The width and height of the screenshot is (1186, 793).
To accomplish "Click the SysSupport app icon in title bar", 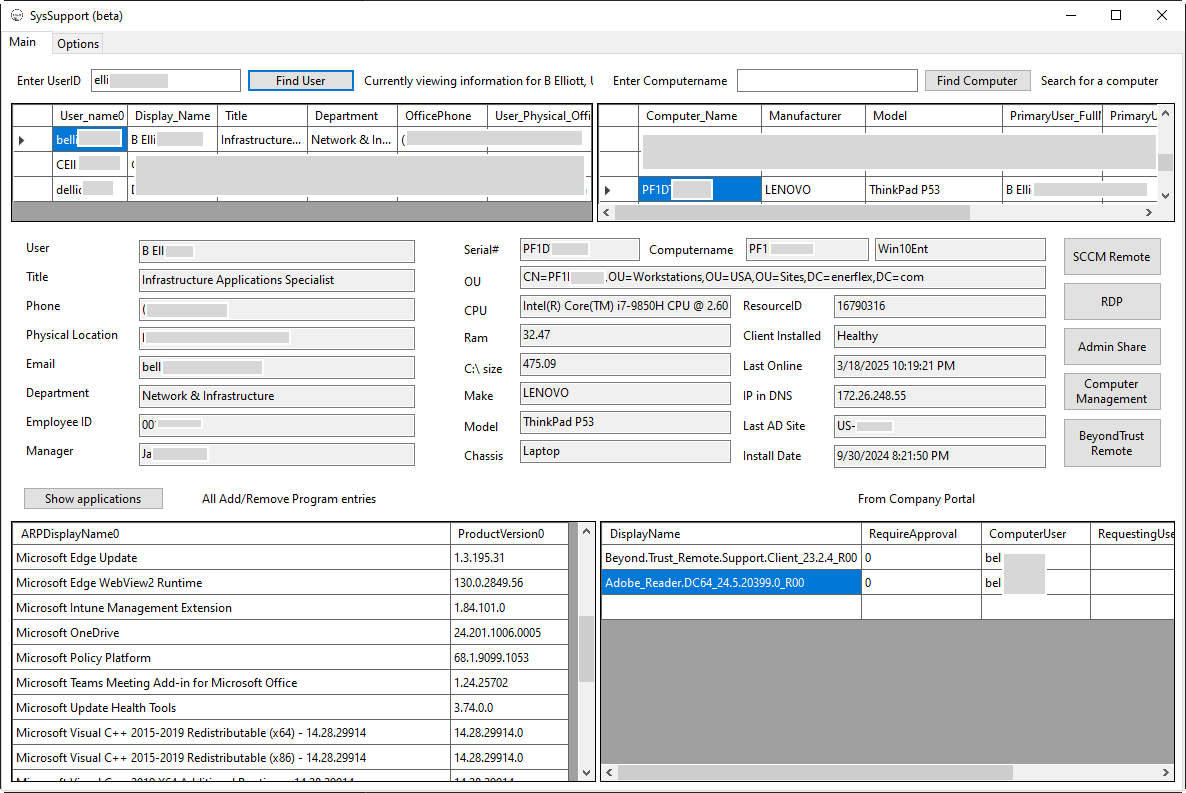I will [17, 16].
